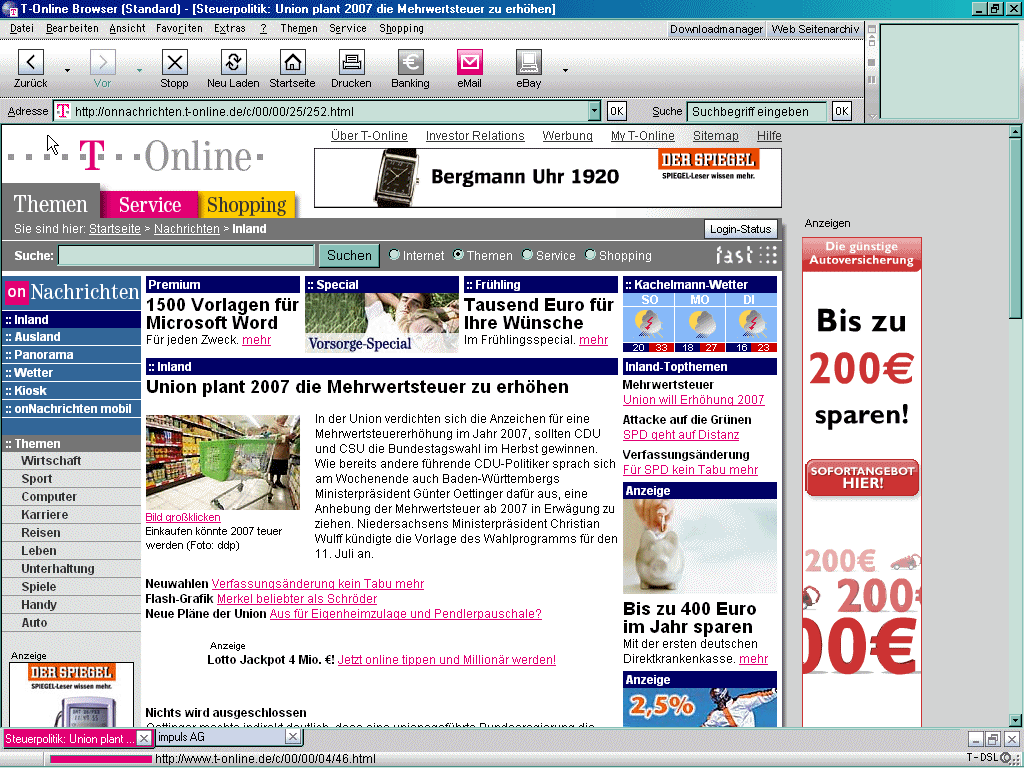Go to Startseite home icon
Image resolution: width=1024 pixels, height=768 pixels.
[x=293, y=63]
